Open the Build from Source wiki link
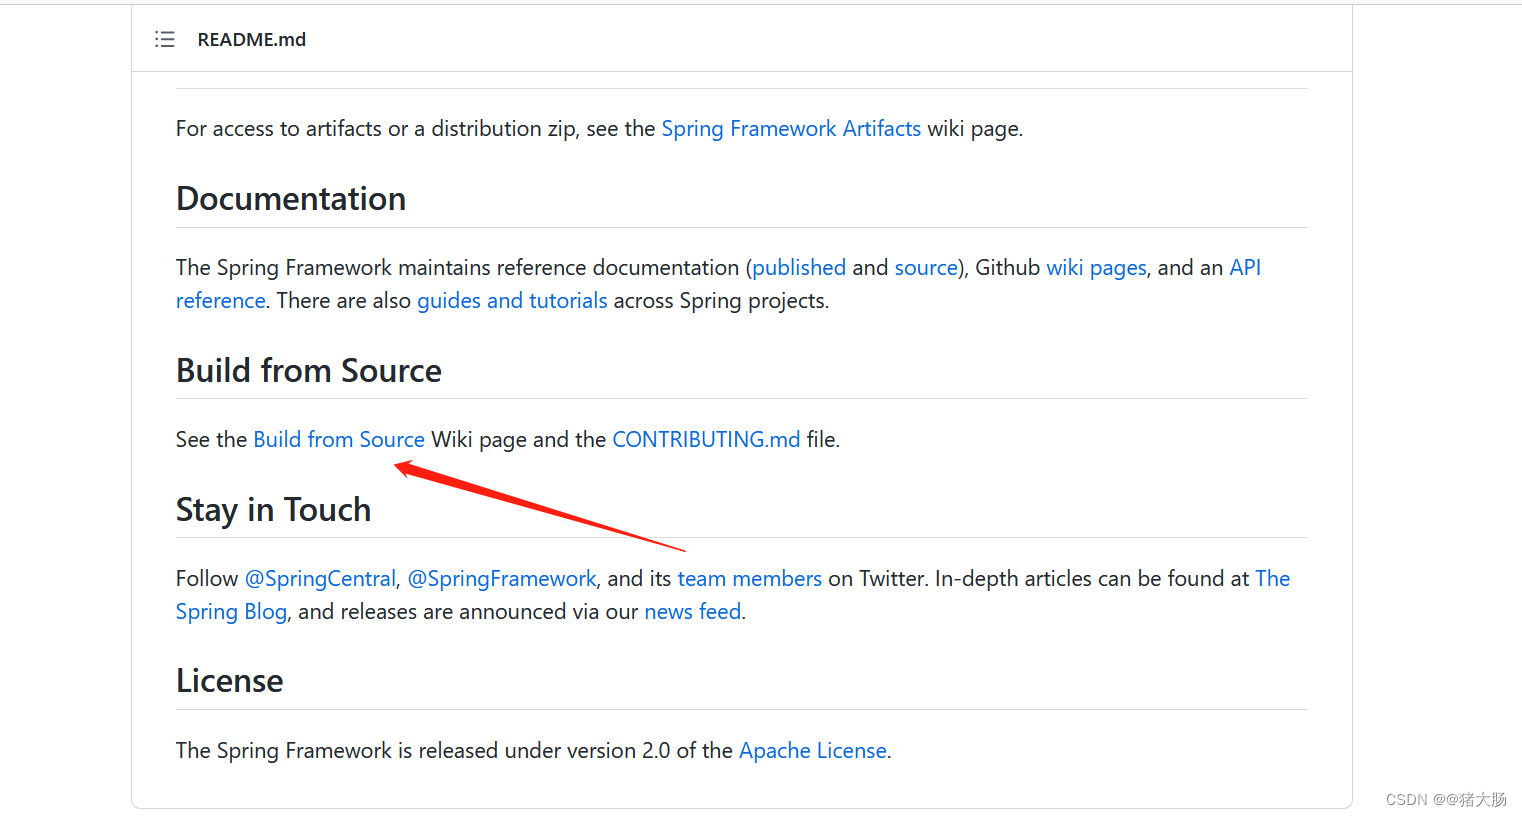 [x=339, y=440]
